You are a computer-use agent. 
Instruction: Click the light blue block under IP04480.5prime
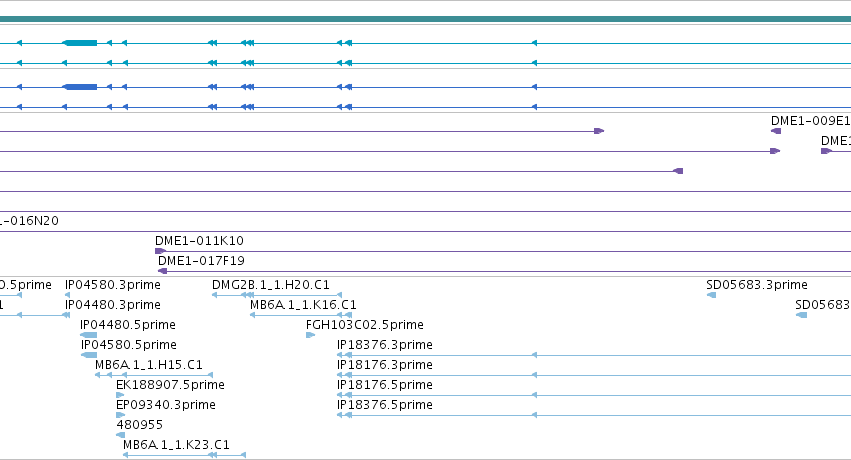(88, 335)
